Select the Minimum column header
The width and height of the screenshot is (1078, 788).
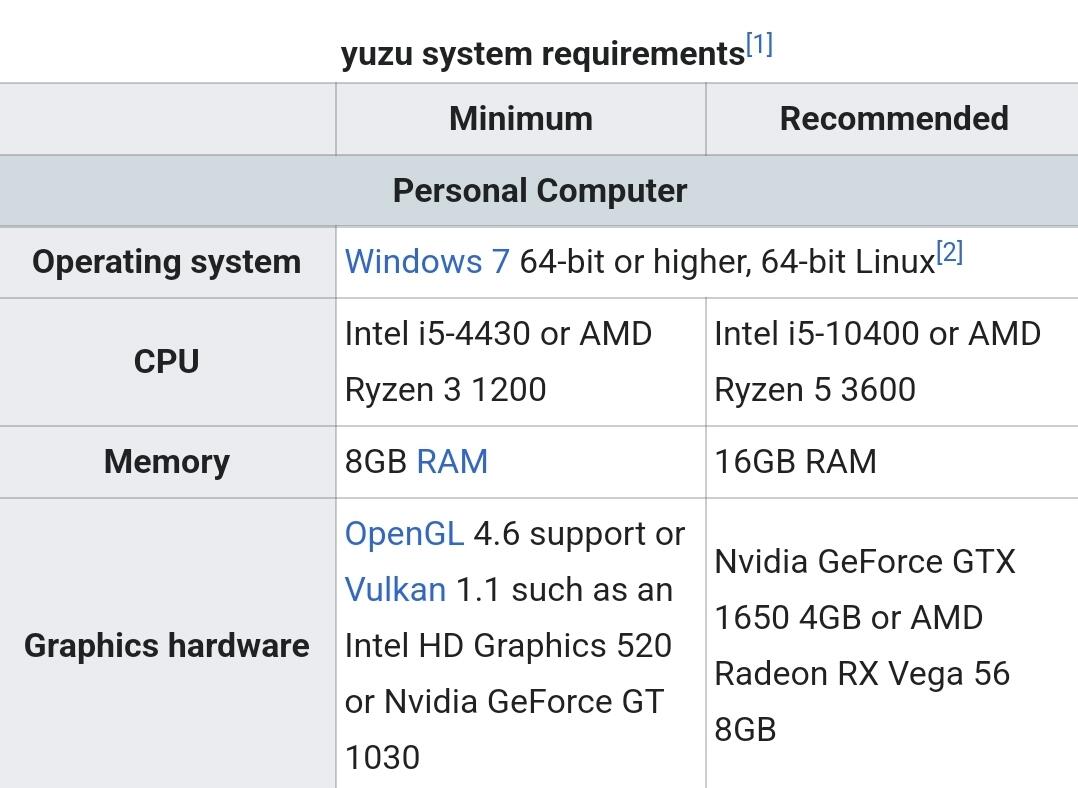(520, 119)
